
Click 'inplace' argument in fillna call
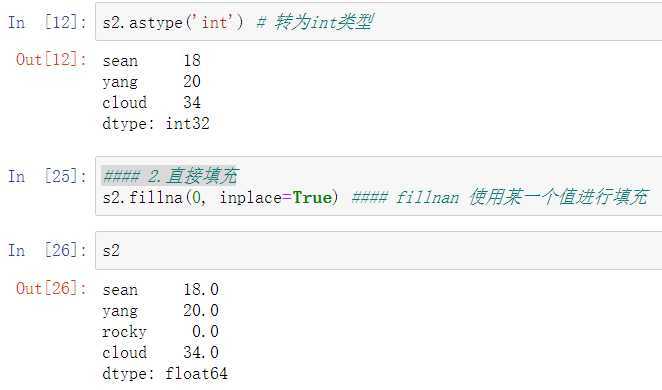(250, 198)
